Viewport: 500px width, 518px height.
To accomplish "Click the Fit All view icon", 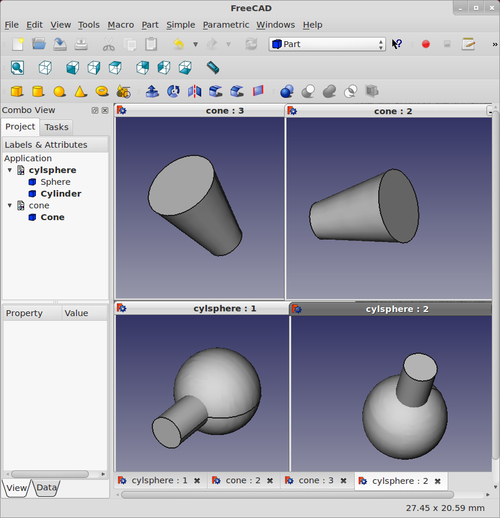I will 17,68.
